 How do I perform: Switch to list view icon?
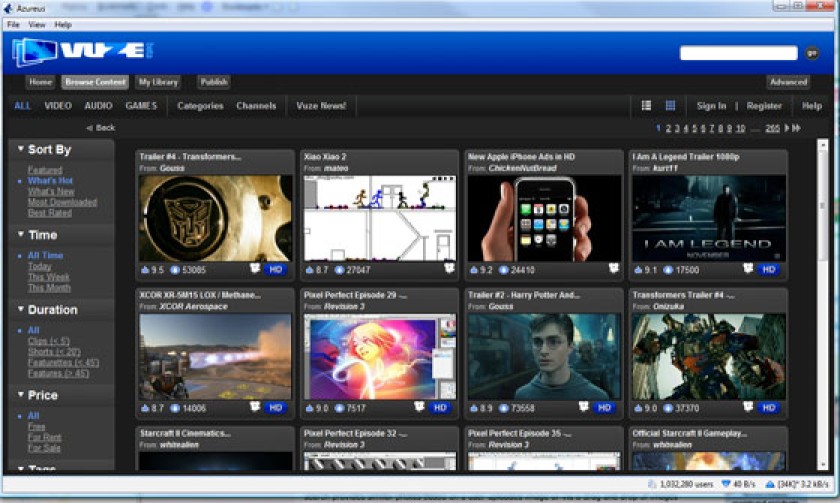(x=647, y=106)
